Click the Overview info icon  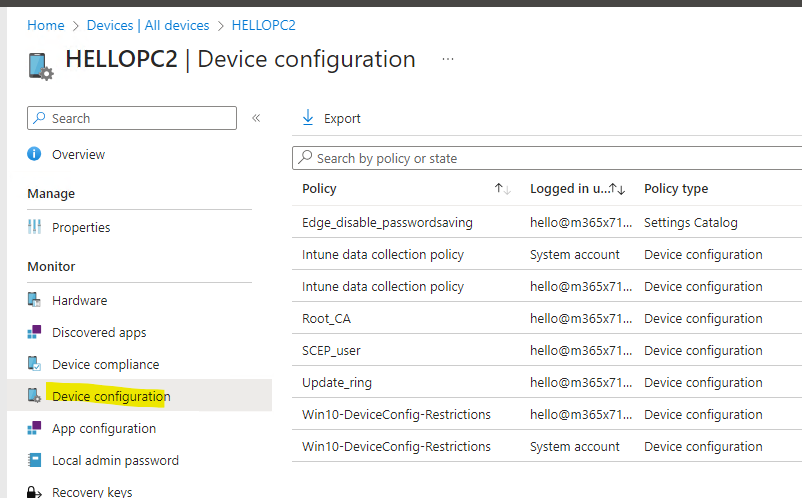[x=34, y=154]
